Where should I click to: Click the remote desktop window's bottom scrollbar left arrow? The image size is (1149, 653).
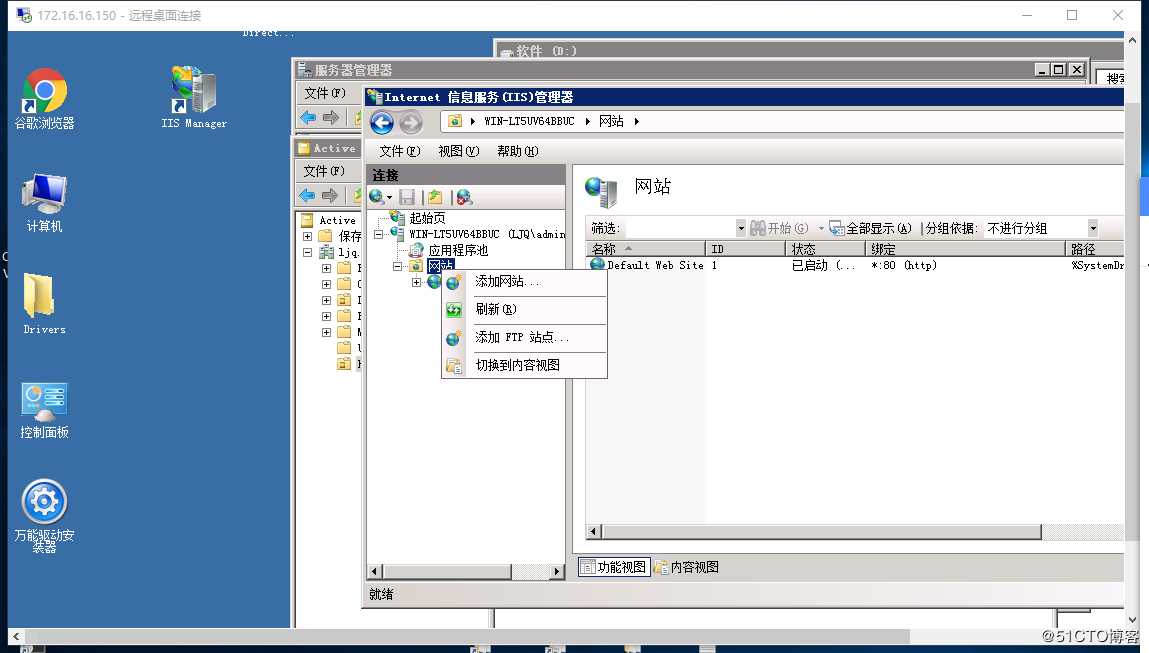point(16,637)
